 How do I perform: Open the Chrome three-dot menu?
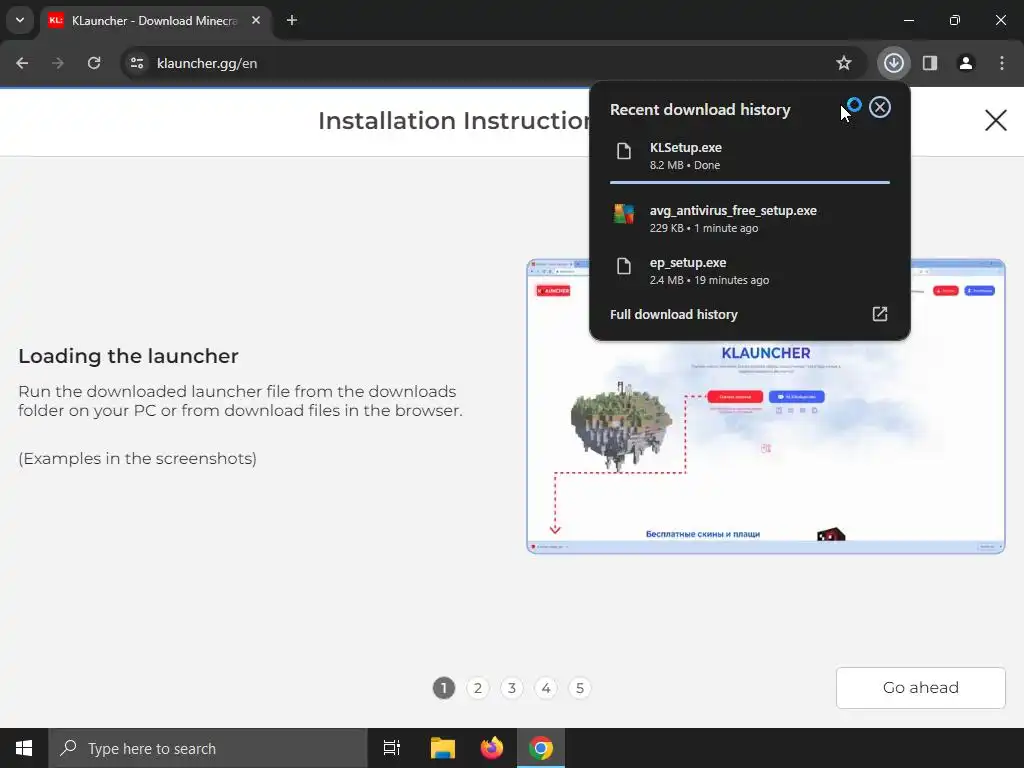coord(1002,63)
